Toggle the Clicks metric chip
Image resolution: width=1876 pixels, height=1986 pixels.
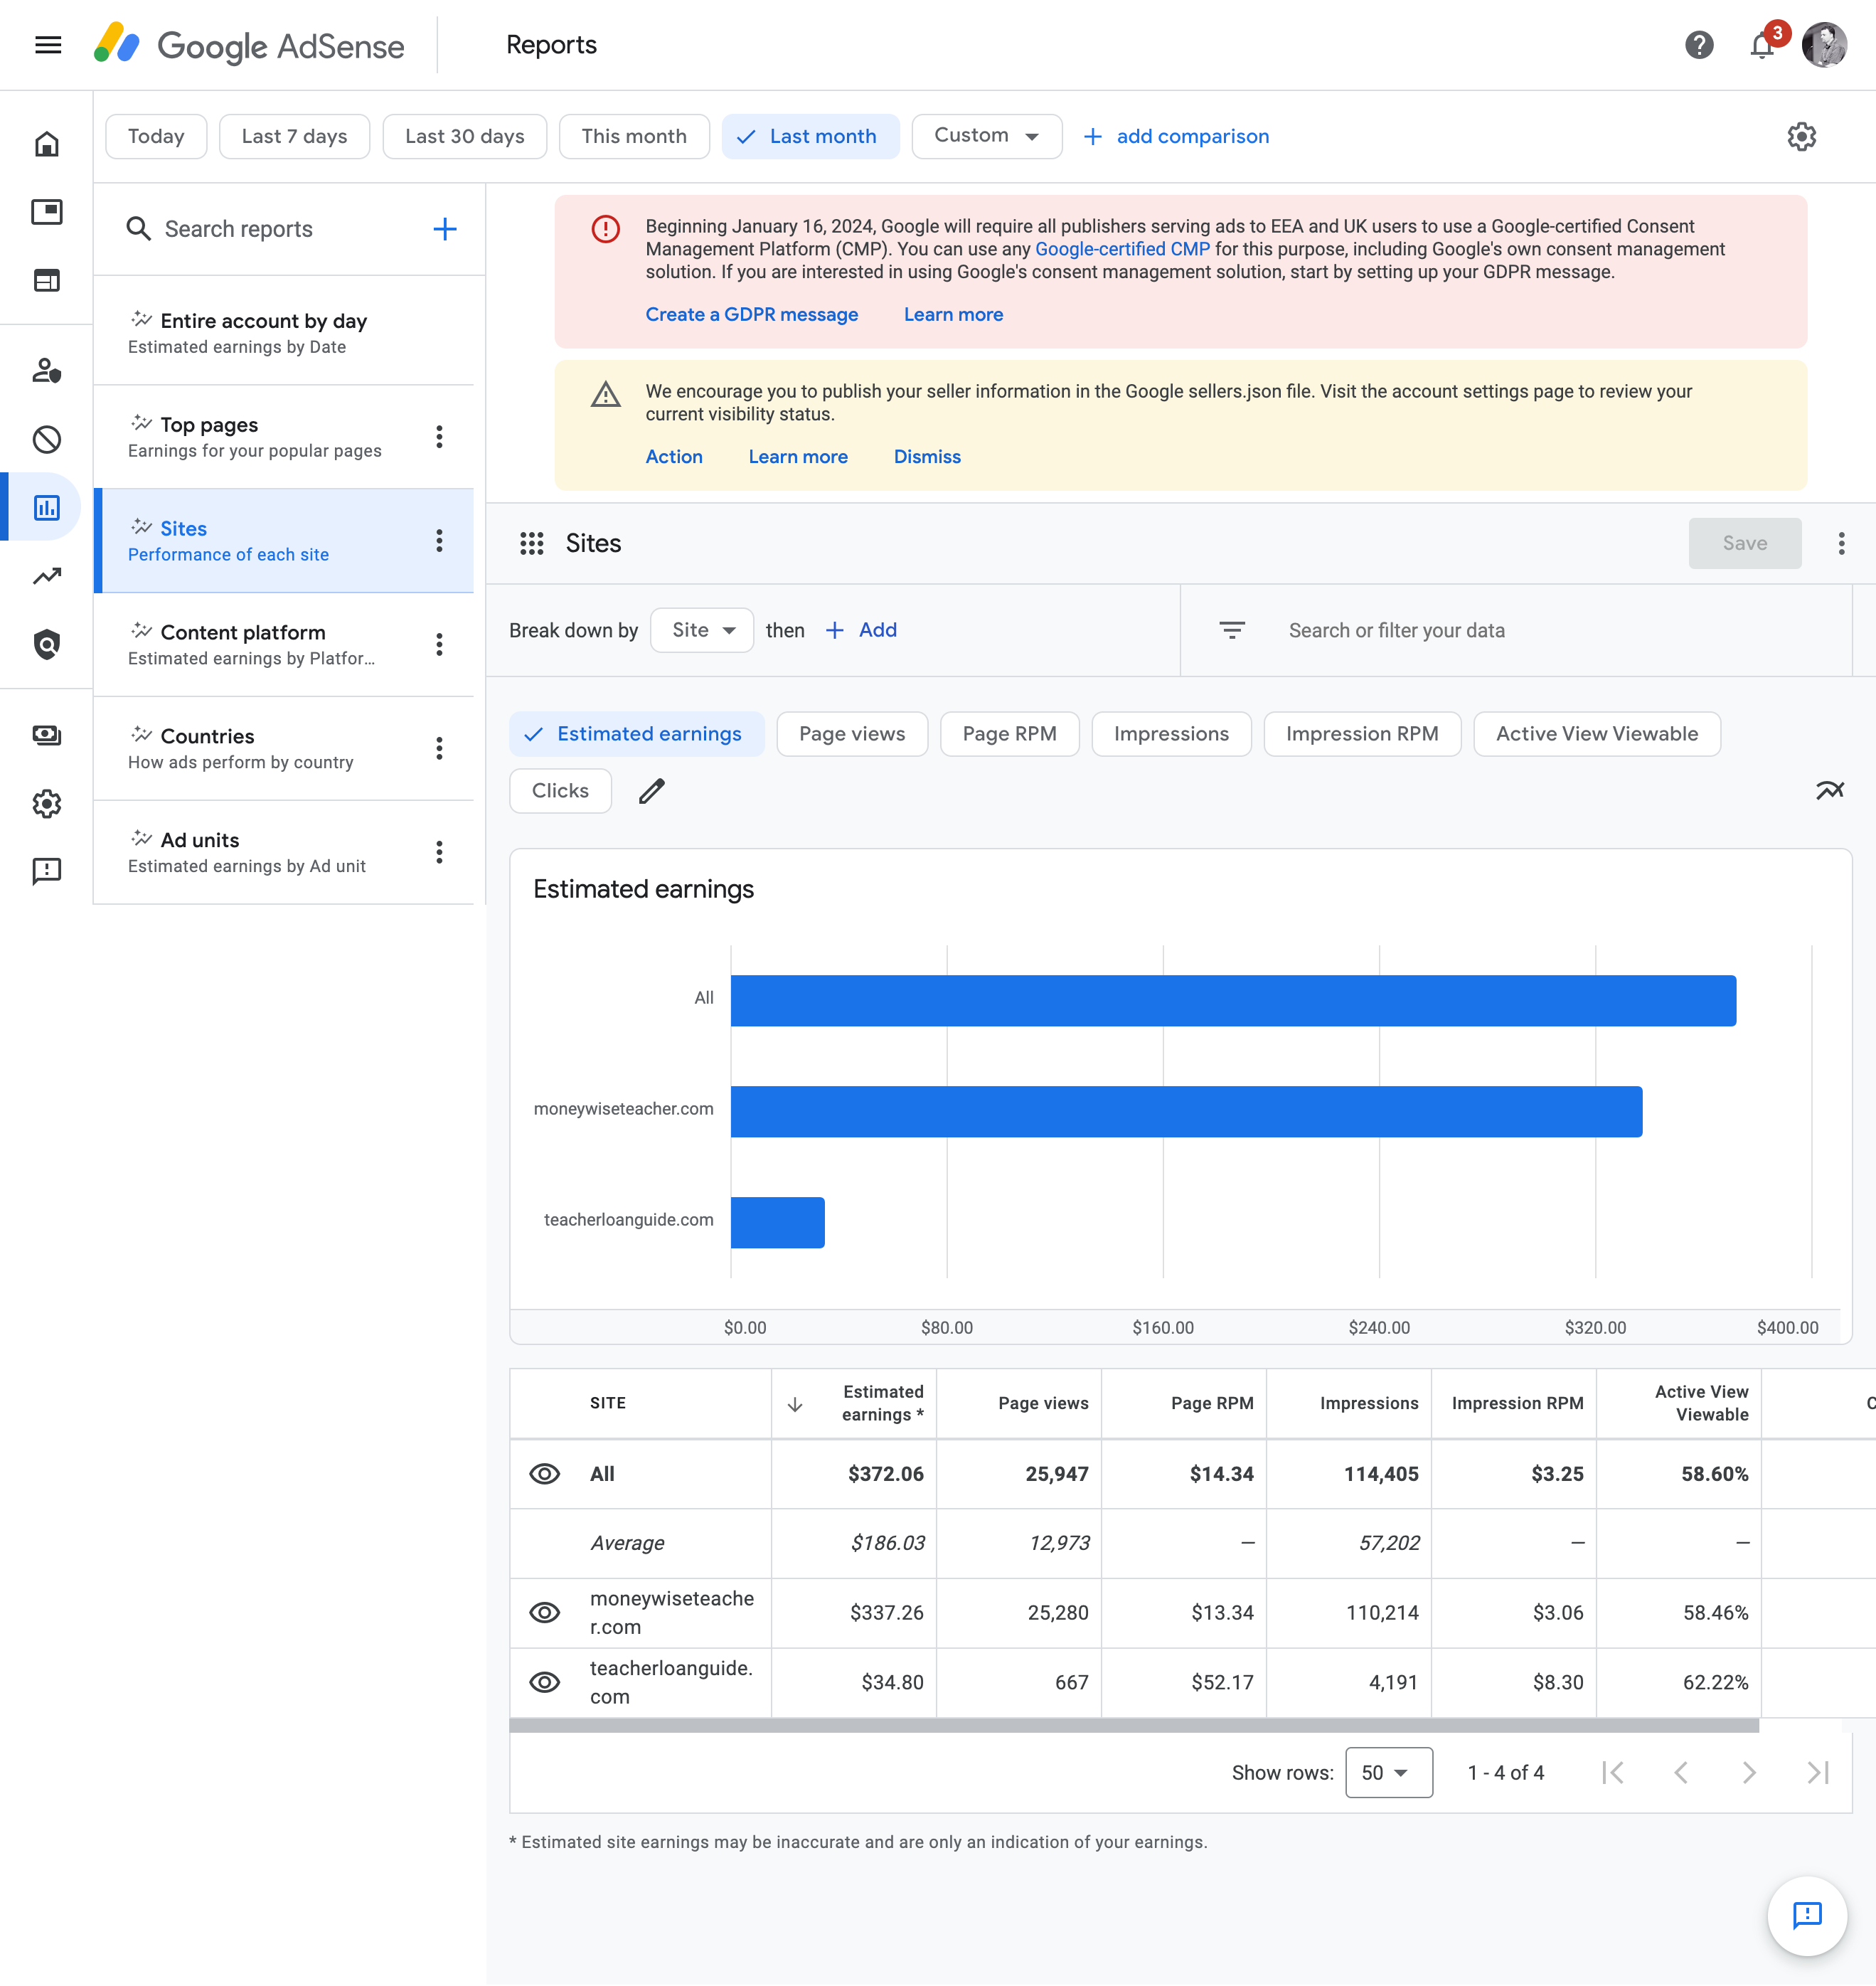pos(560,791)
